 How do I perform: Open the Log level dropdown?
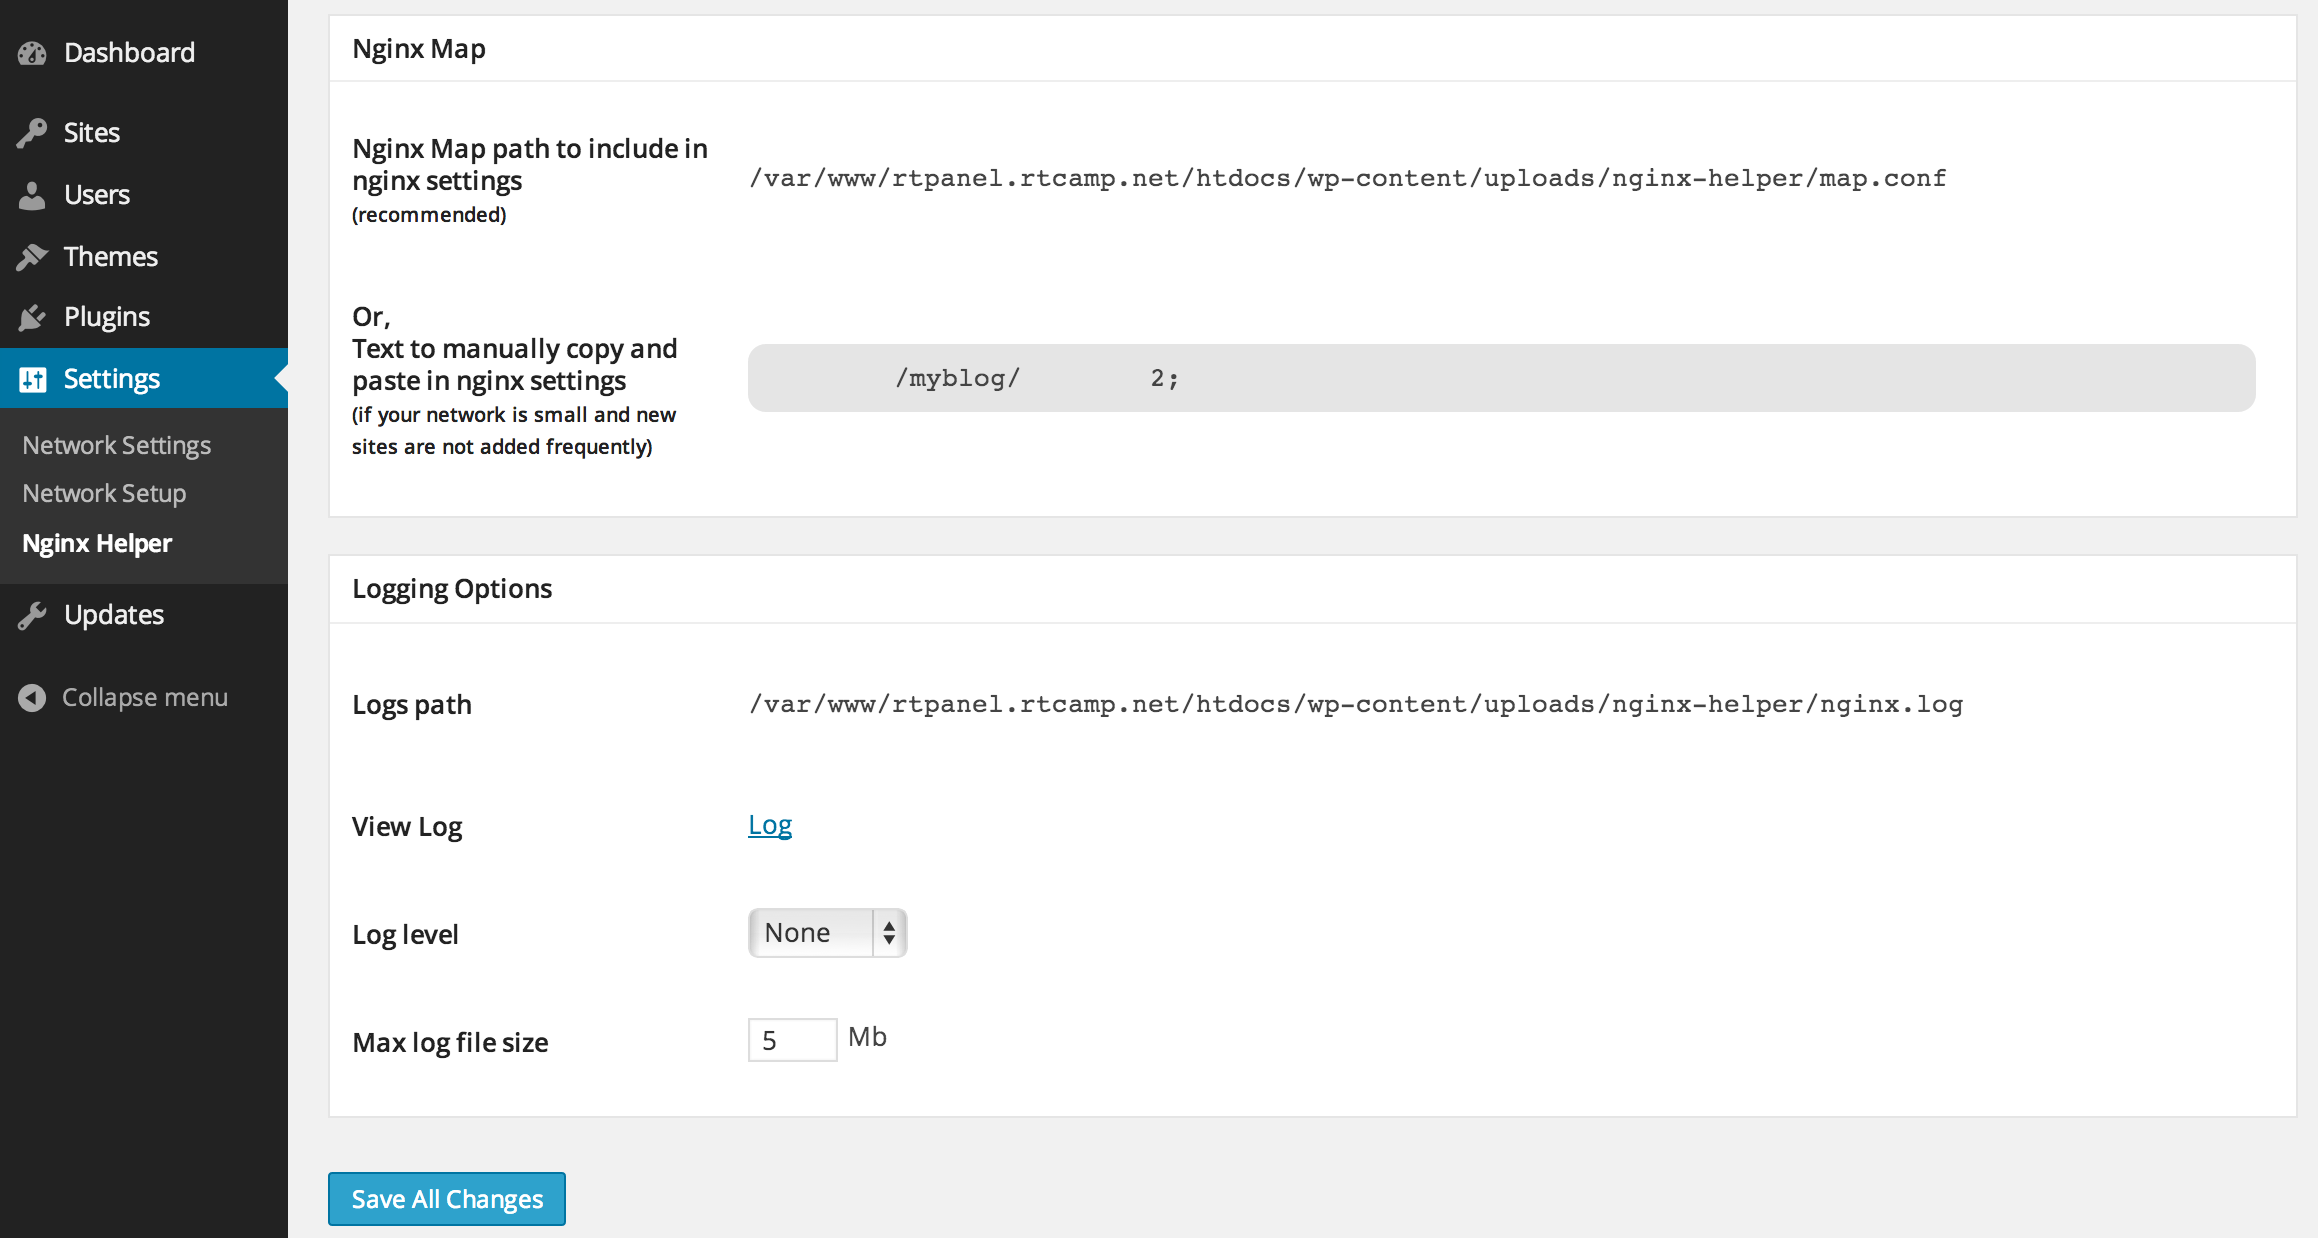[x=810, y=933]
